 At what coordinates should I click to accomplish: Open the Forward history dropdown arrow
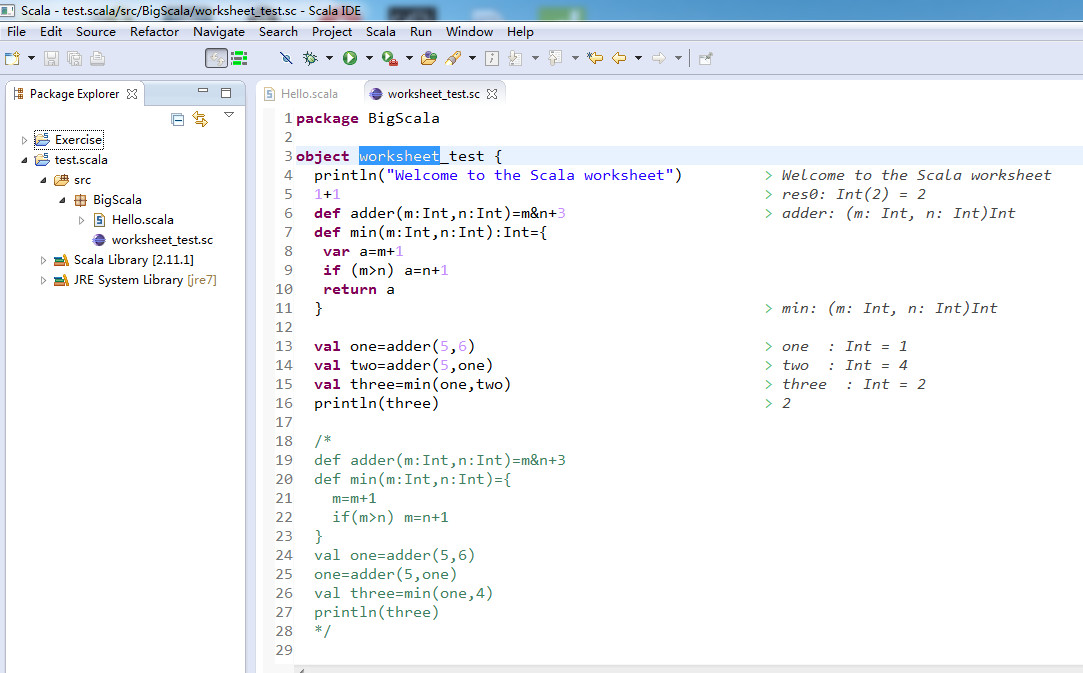[678, 59]
